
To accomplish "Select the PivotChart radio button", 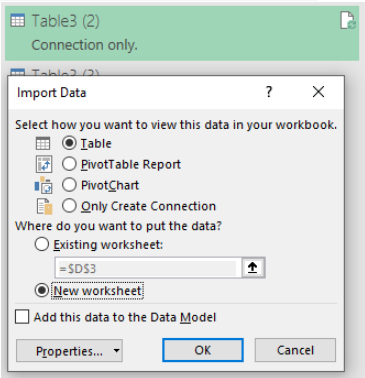I will [69, 185].
